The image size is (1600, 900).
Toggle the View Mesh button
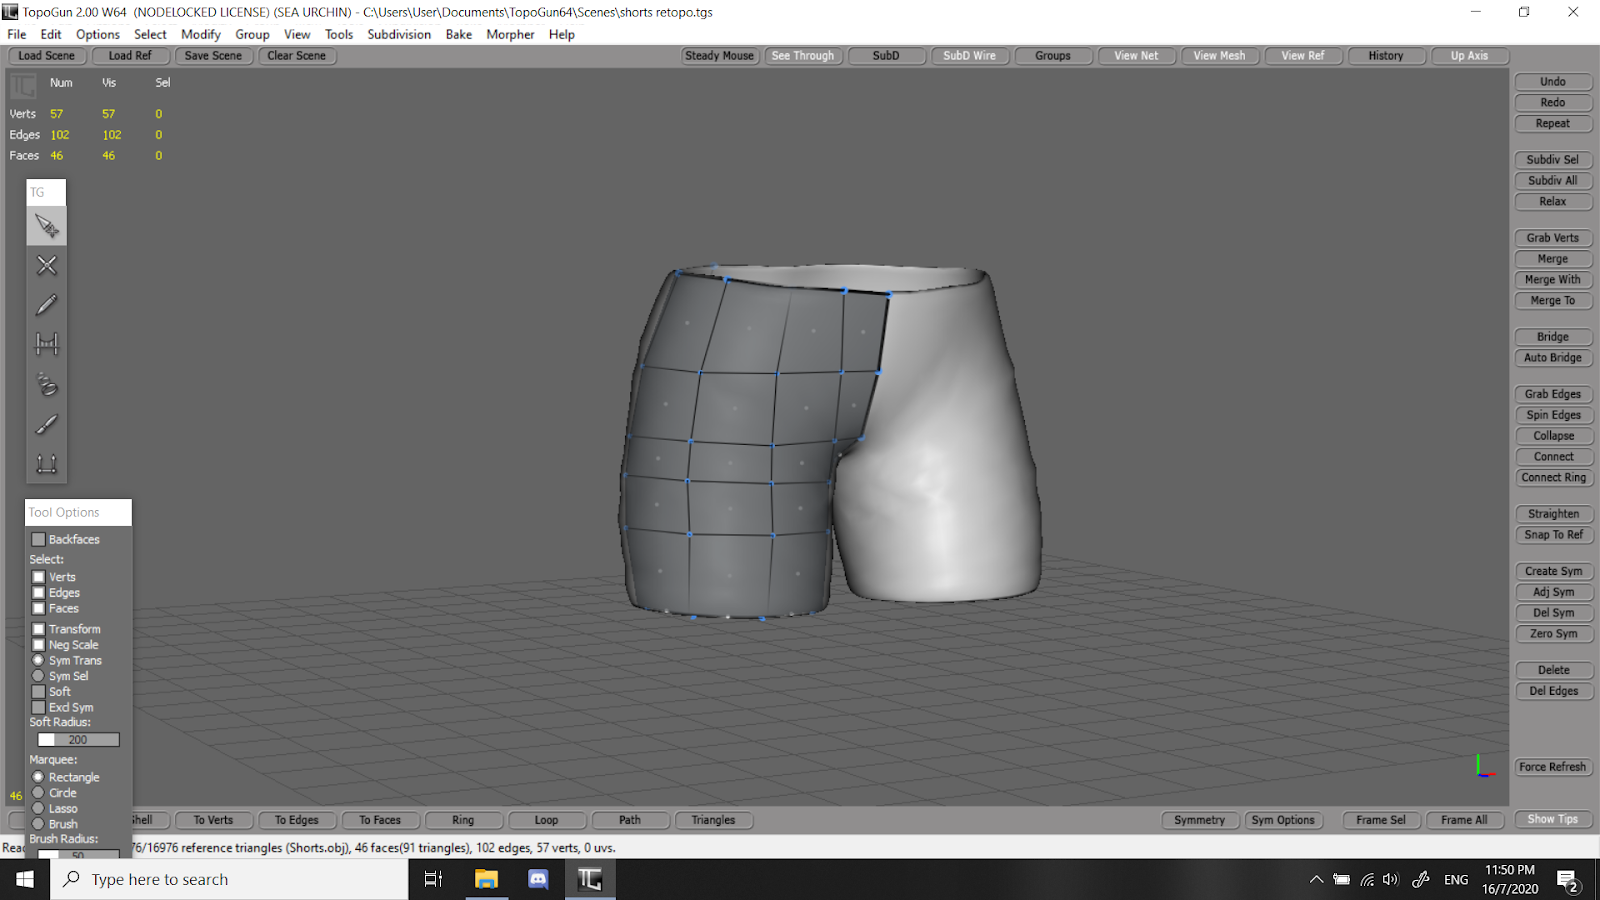(x=1219, y=56)
